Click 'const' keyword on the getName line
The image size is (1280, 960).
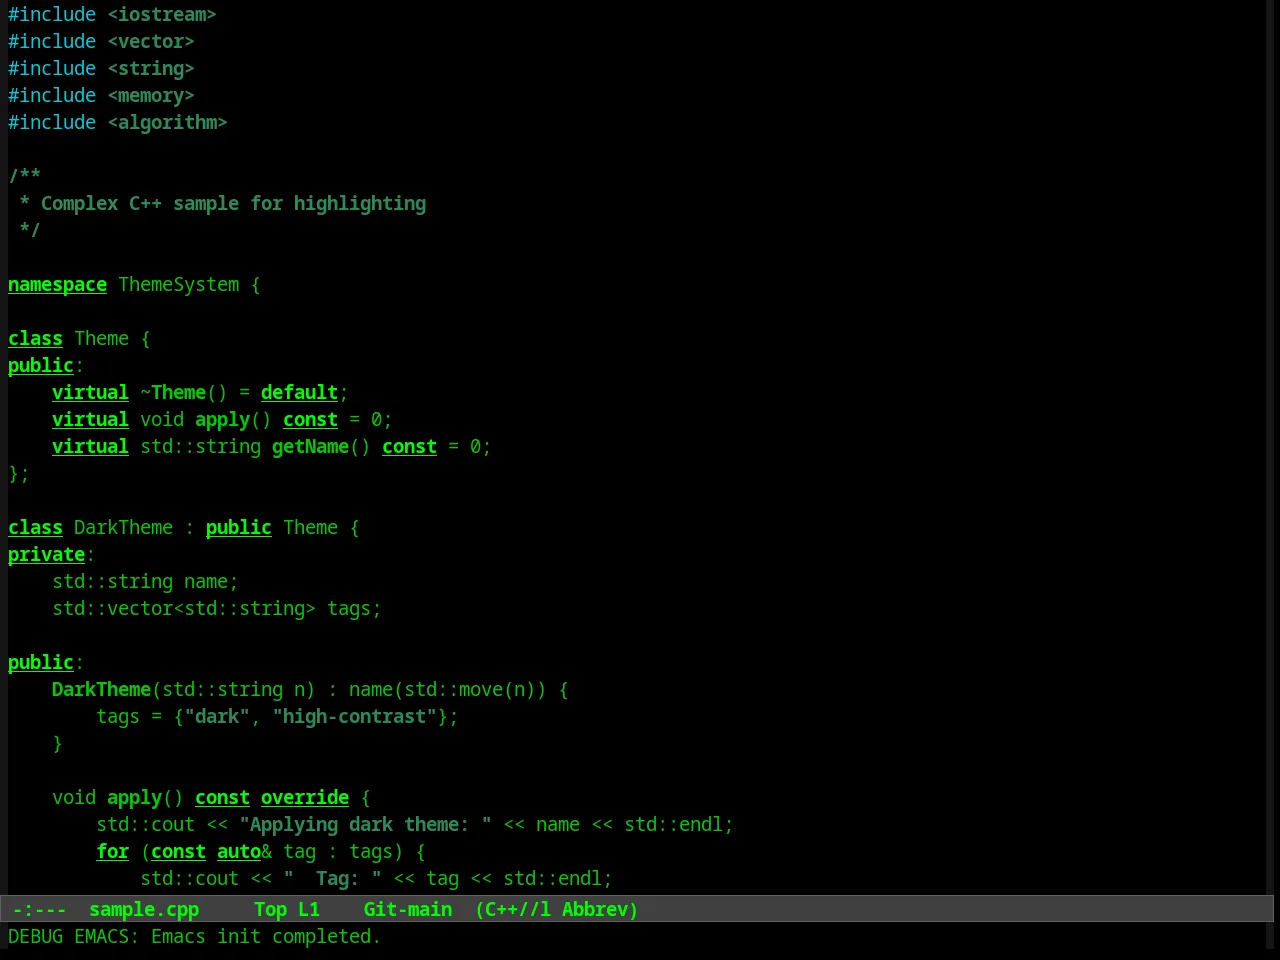[x=409, y=446]
